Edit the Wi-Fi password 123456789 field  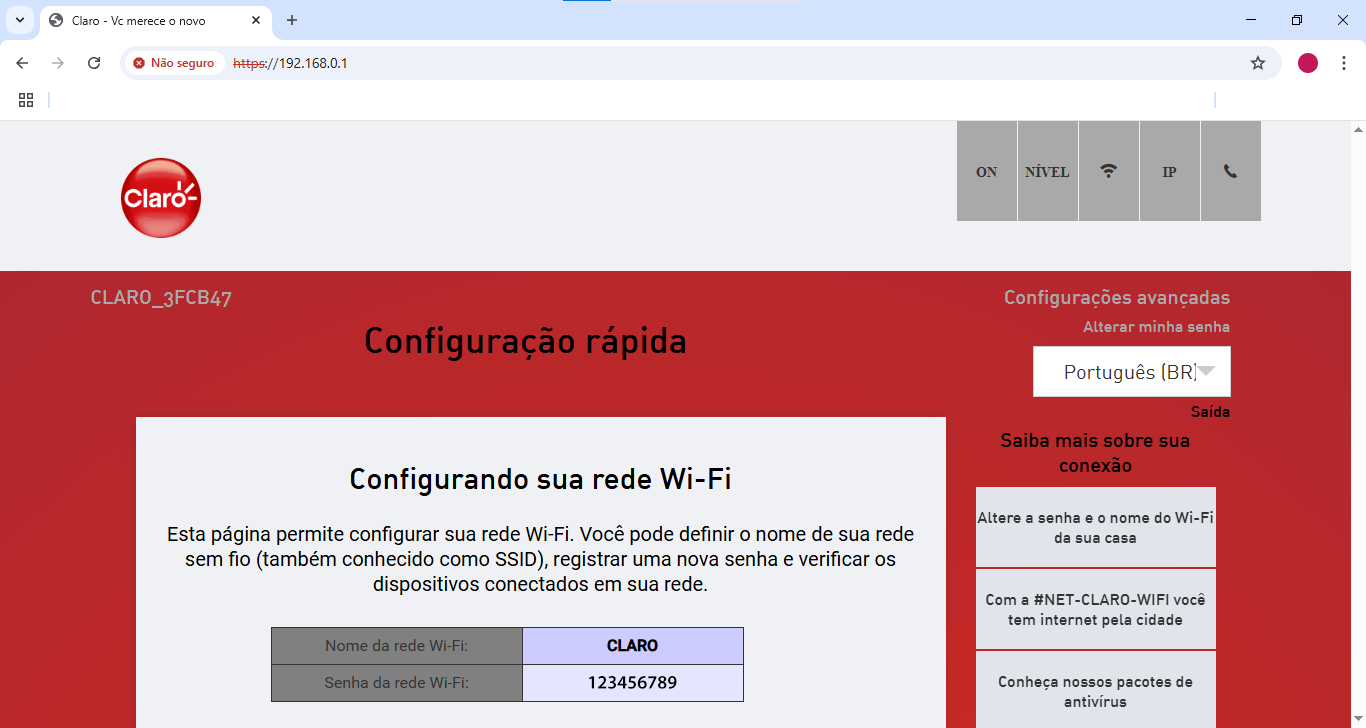(x=633, y=683)
